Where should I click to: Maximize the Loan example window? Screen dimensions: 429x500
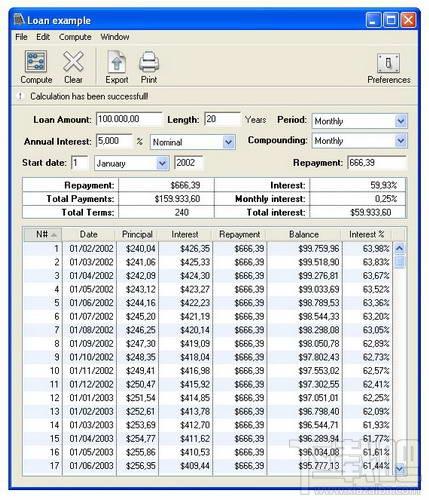pos(391,20)
